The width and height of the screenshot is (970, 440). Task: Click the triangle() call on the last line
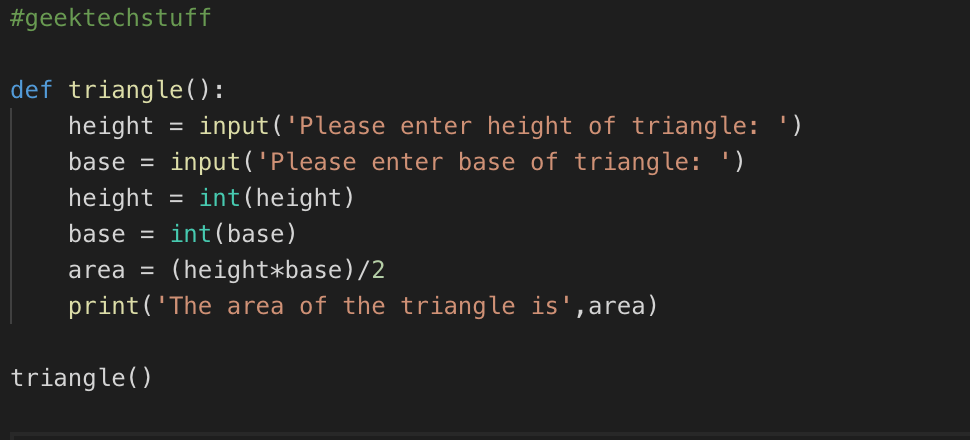(x=82, y=378)
